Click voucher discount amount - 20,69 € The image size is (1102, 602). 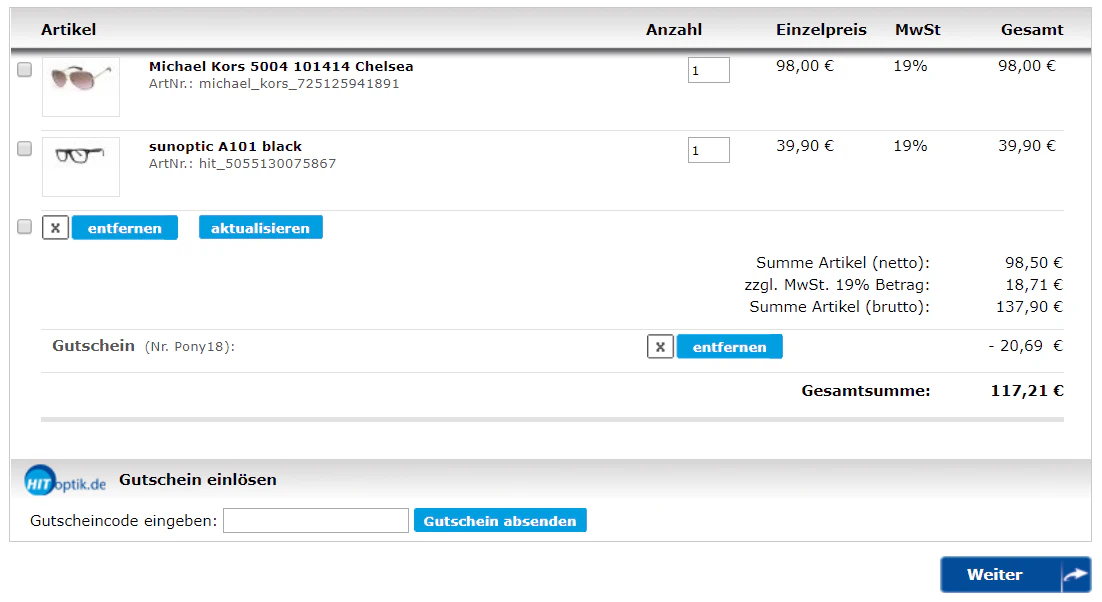1025,346
